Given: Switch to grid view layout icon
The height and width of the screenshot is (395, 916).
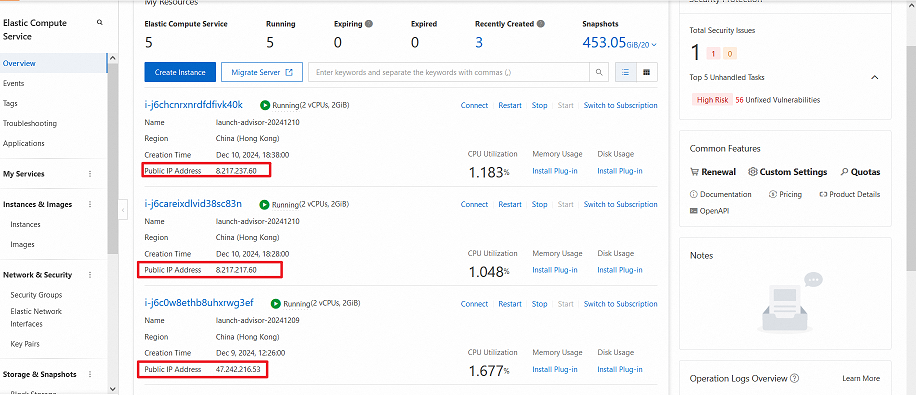Looking at the screenshot, I should (647, 72).
